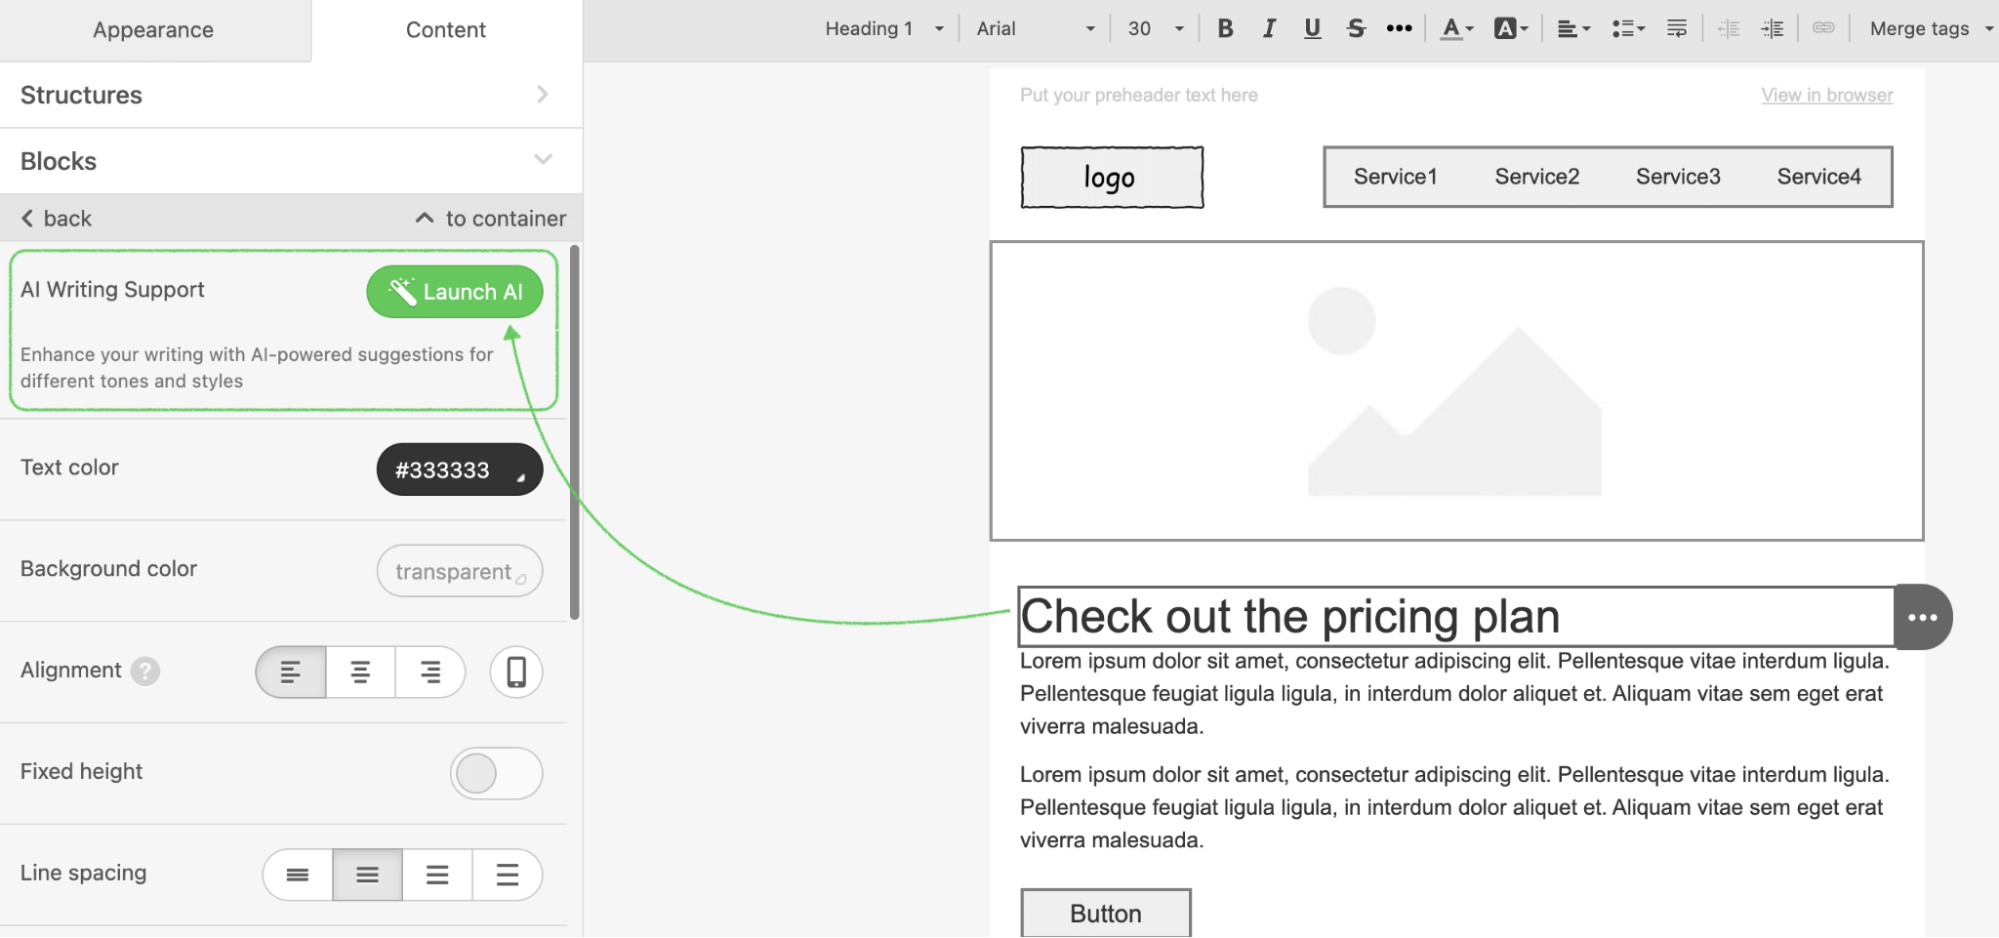
Task: Choose the widest line spacing
Action: (507, 875)
